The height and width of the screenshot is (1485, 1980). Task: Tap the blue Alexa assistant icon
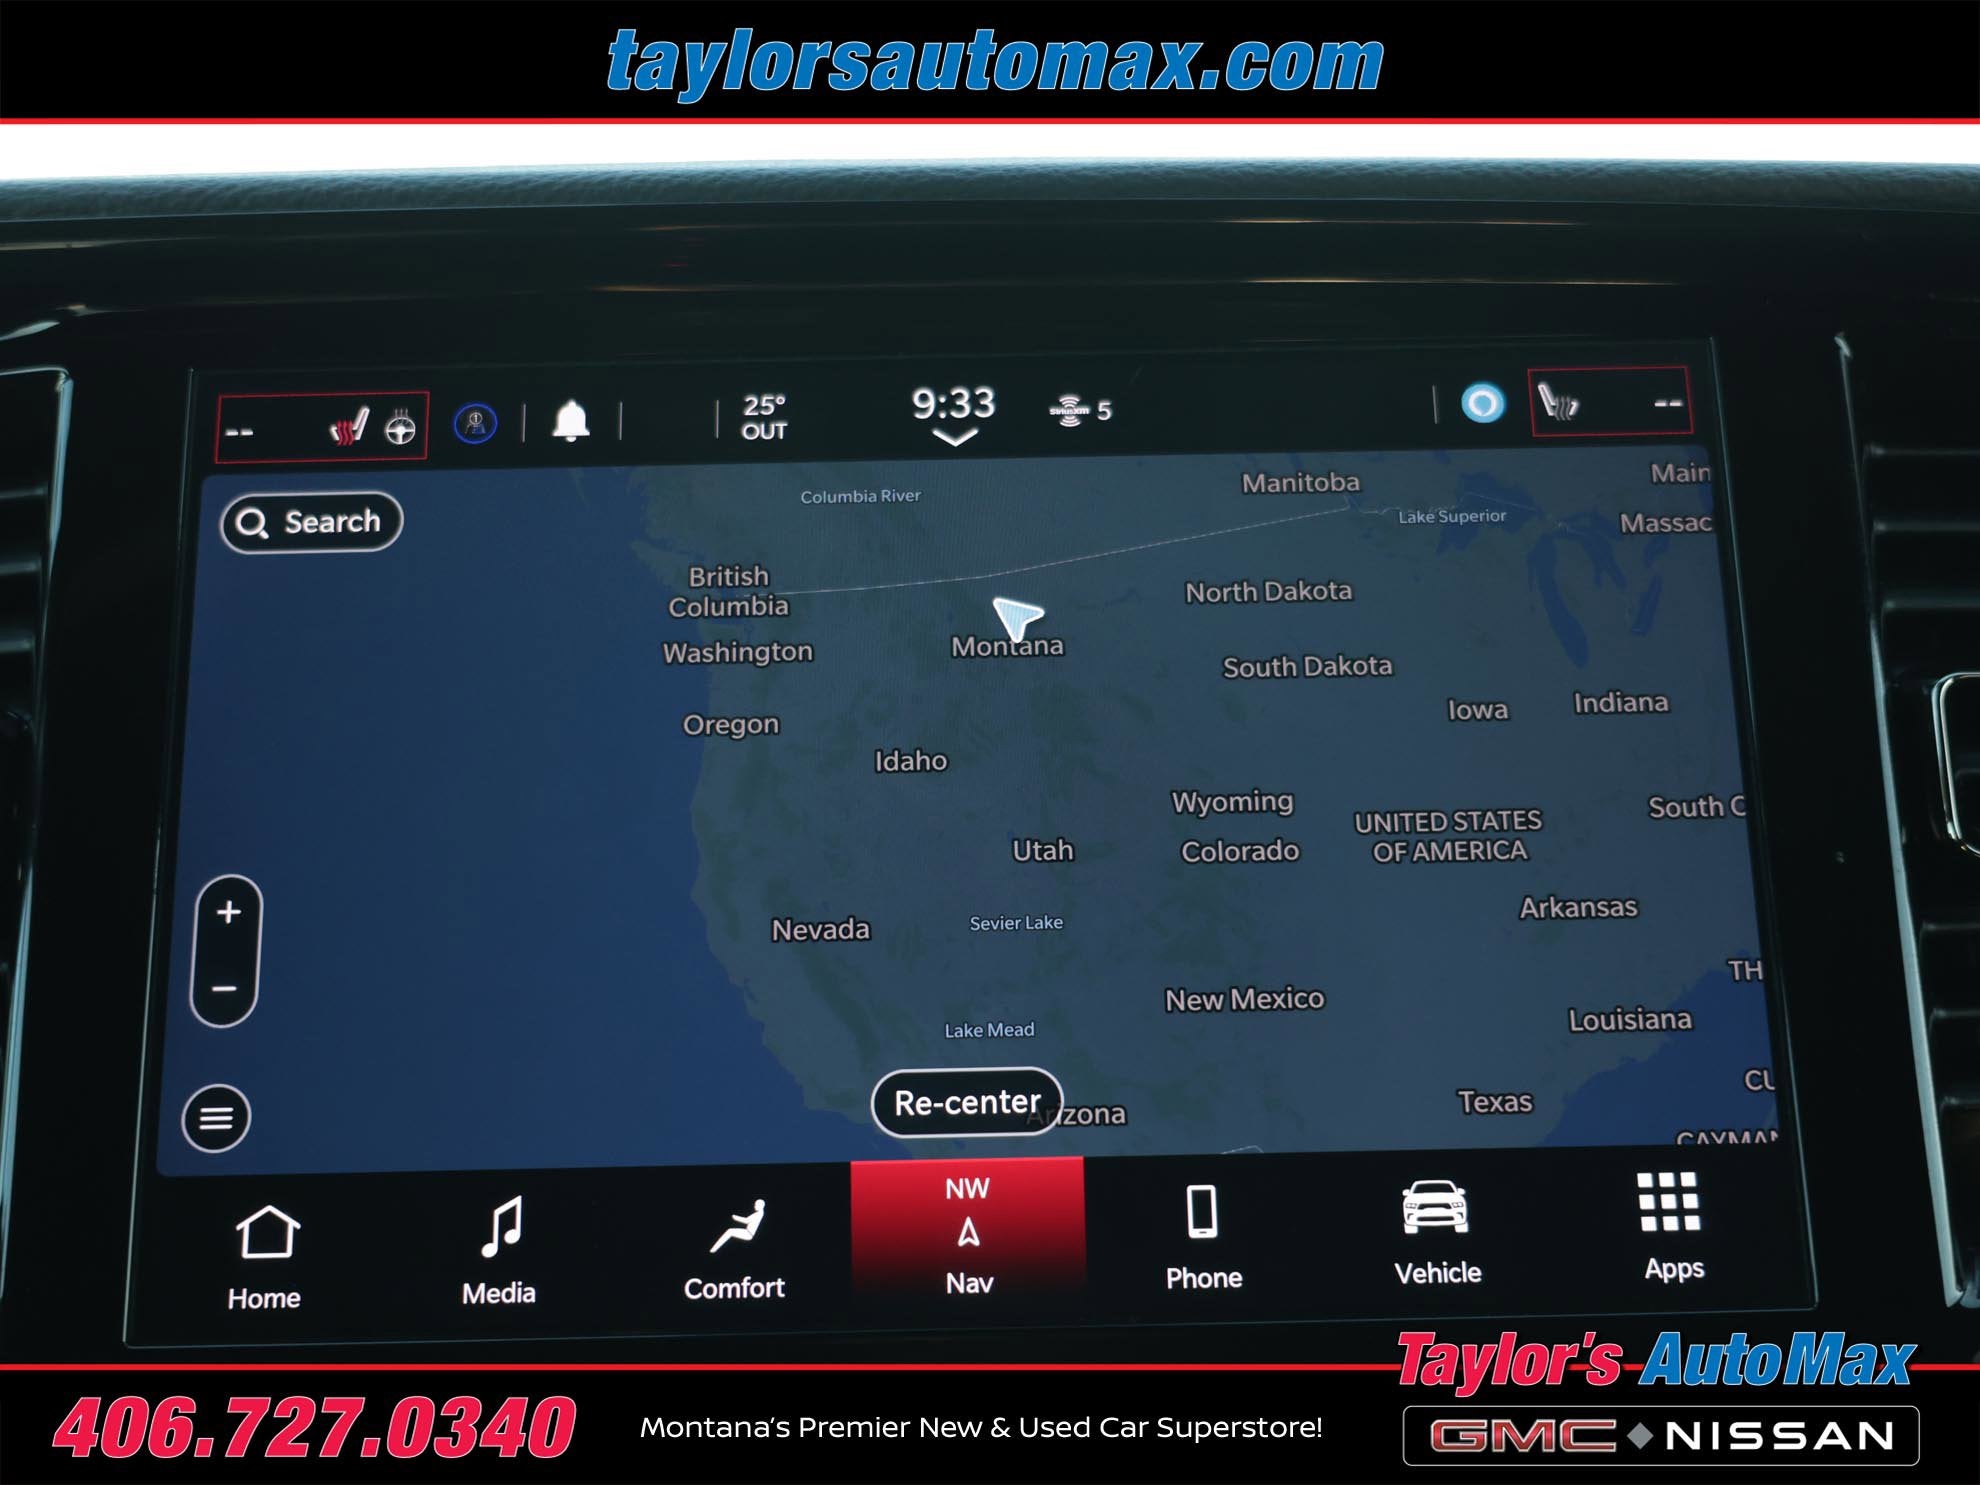pyautogui.click(x=1482, y=403)
